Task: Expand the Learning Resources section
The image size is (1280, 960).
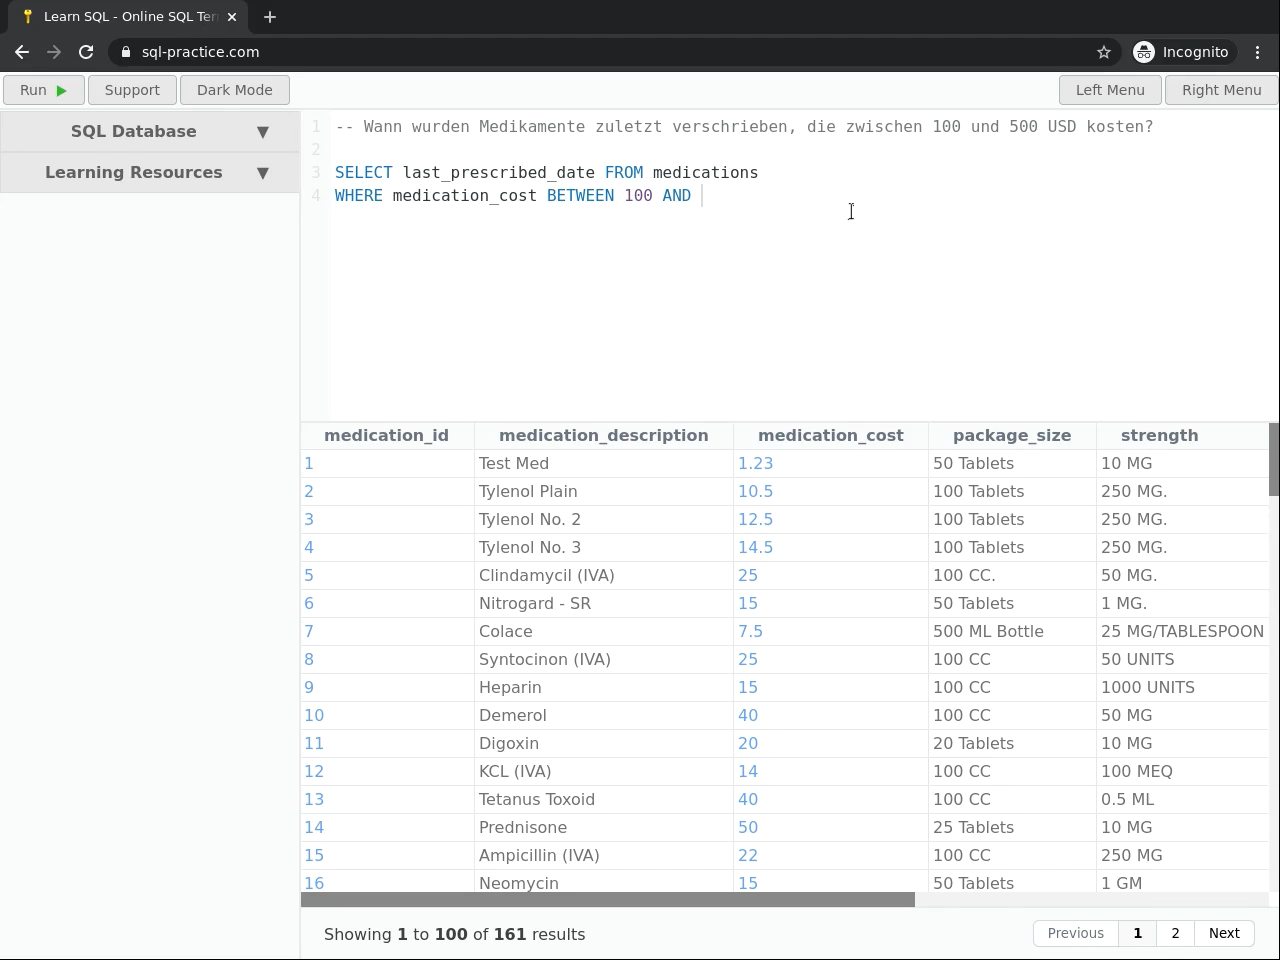Action: pos(150,172)
